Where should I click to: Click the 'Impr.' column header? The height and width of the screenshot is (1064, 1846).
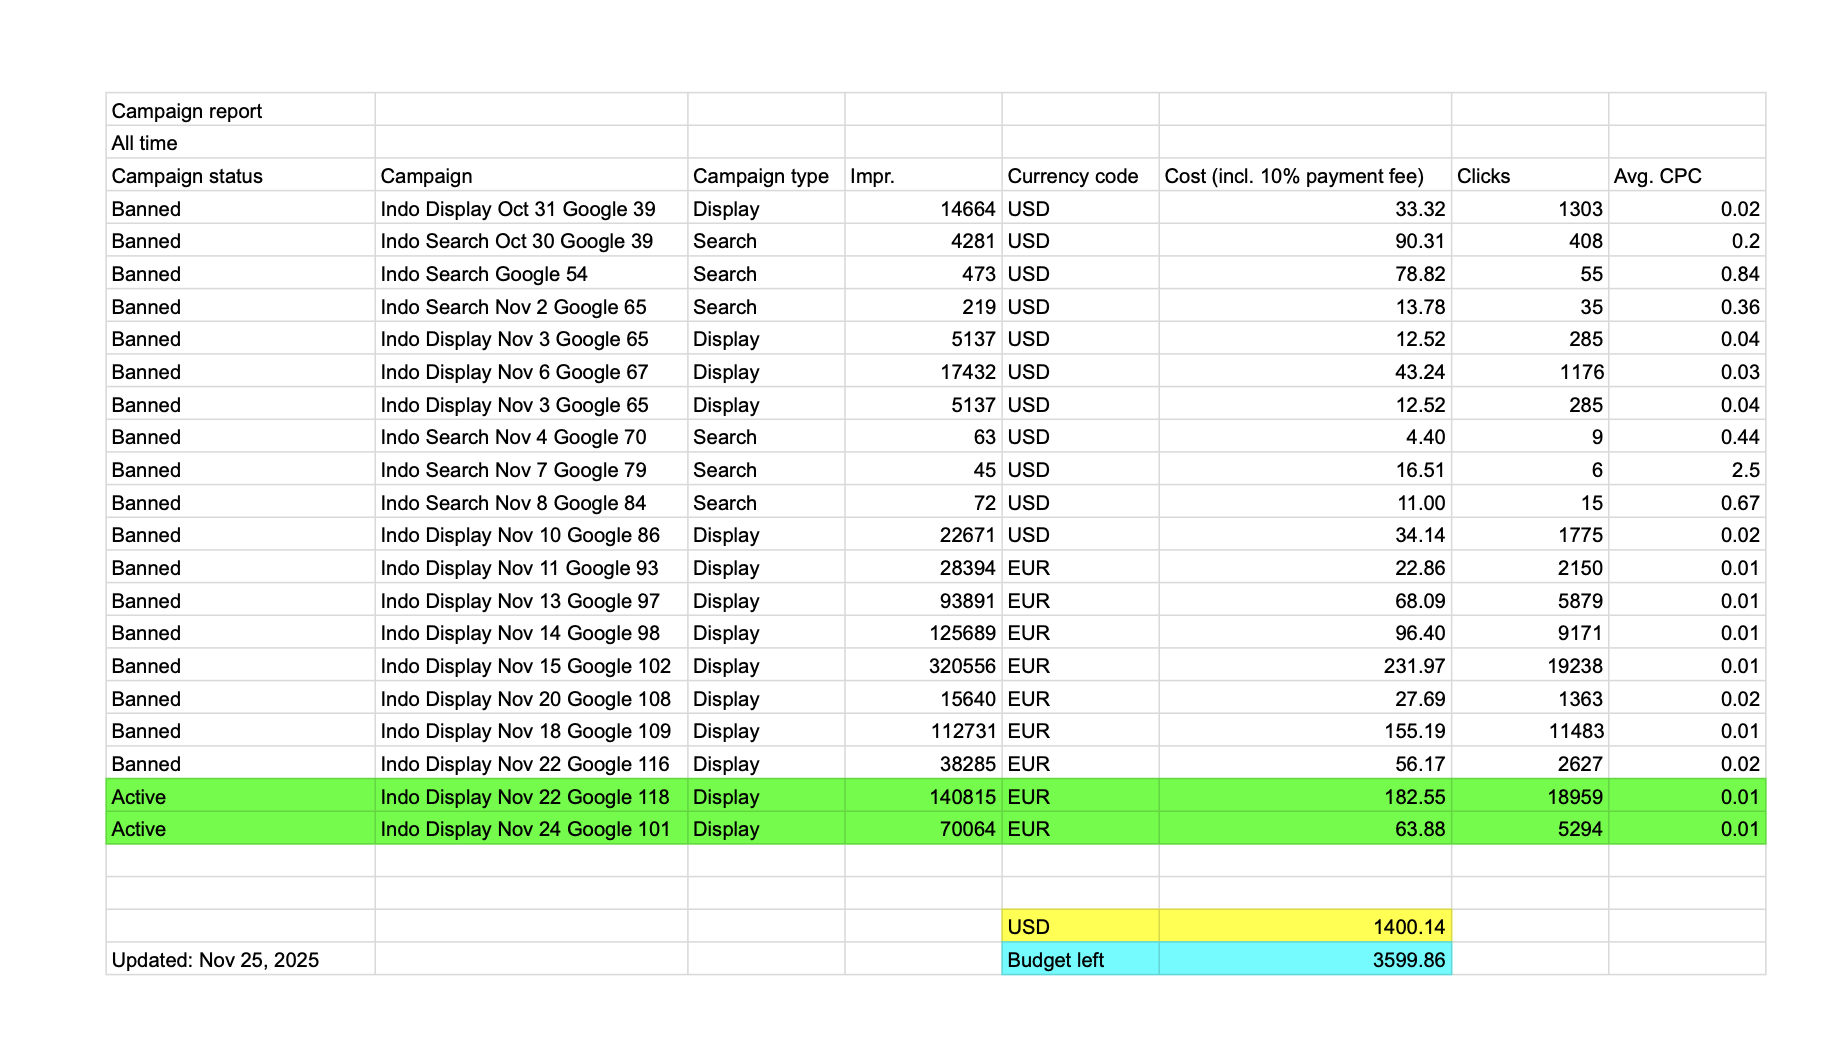tap(923, 176)
